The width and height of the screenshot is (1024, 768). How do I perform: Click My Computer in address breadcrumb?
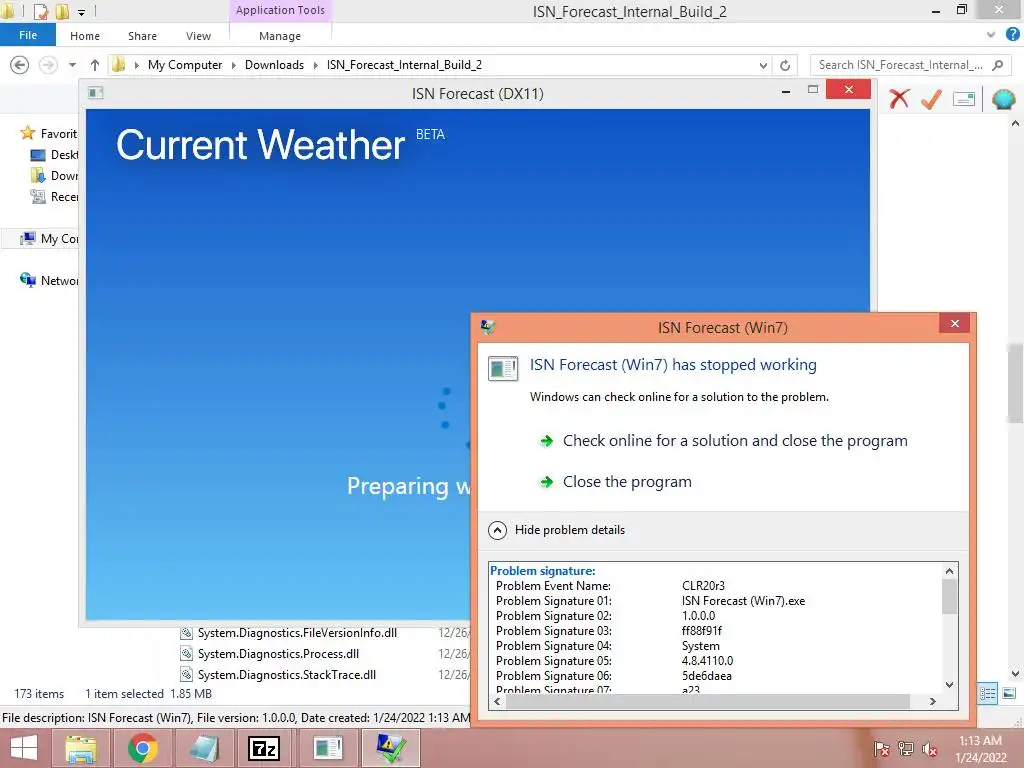pos(185,65)
